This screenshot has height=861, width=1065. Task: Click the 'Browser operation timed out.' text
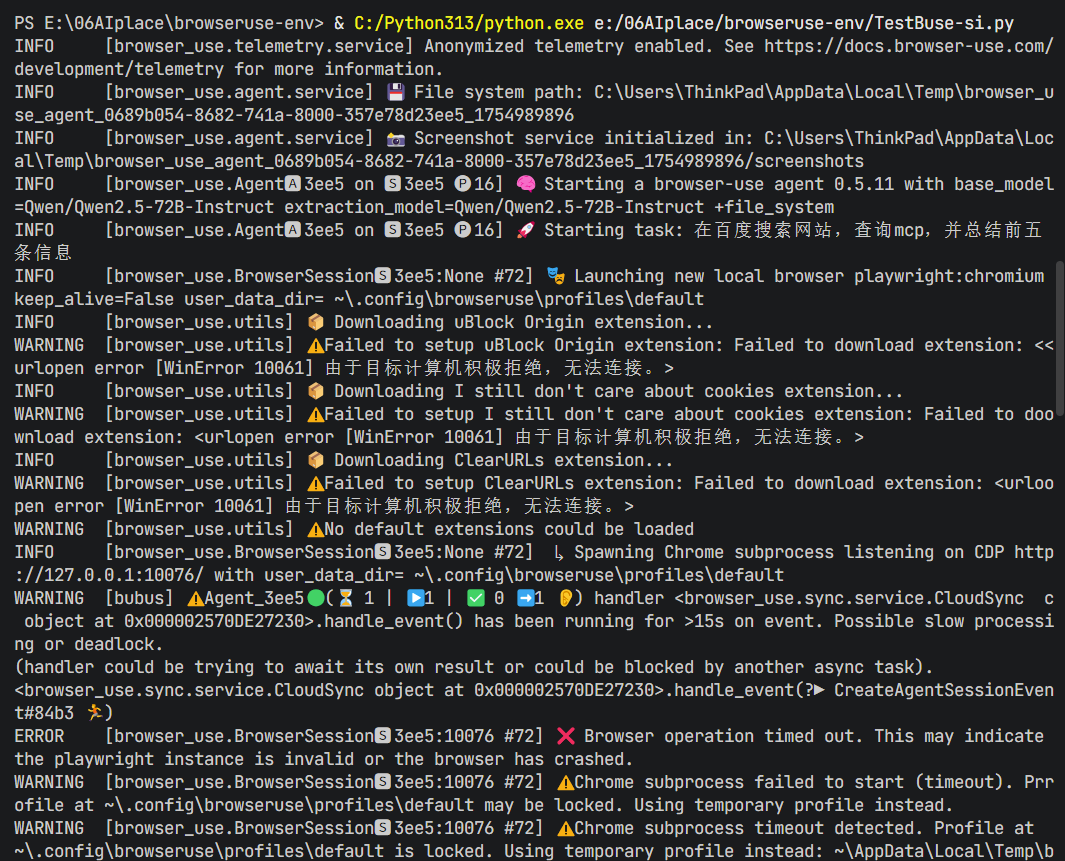click(x=723, y=737)
